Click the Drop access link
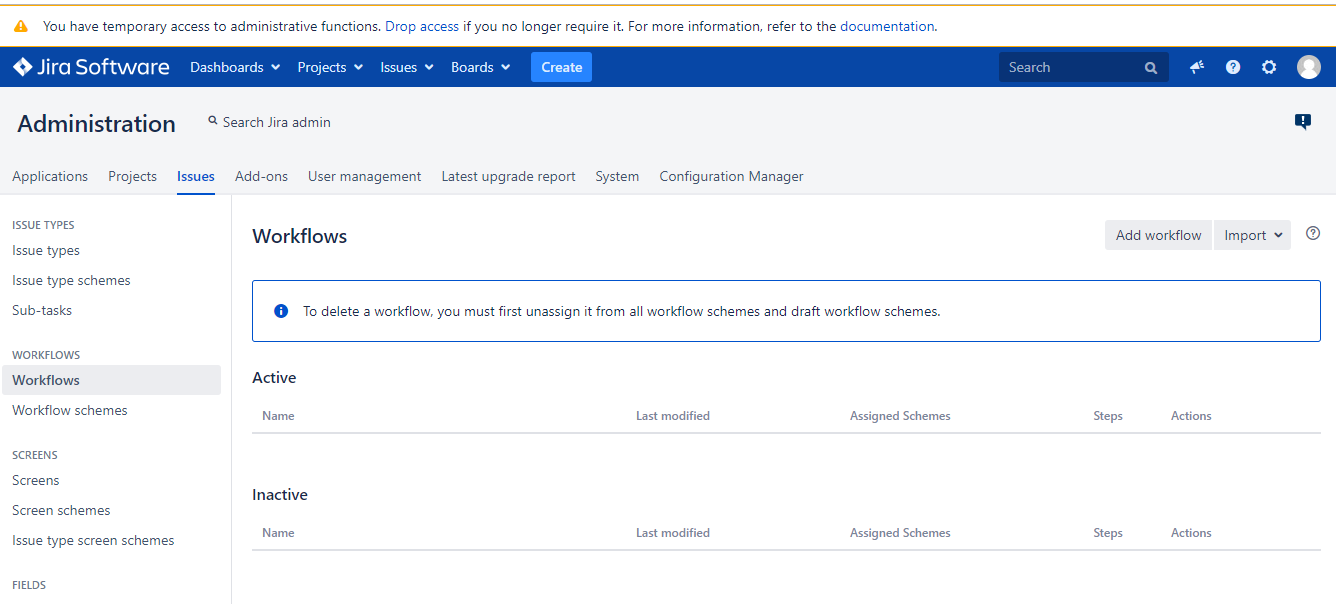 coord(422,26)
